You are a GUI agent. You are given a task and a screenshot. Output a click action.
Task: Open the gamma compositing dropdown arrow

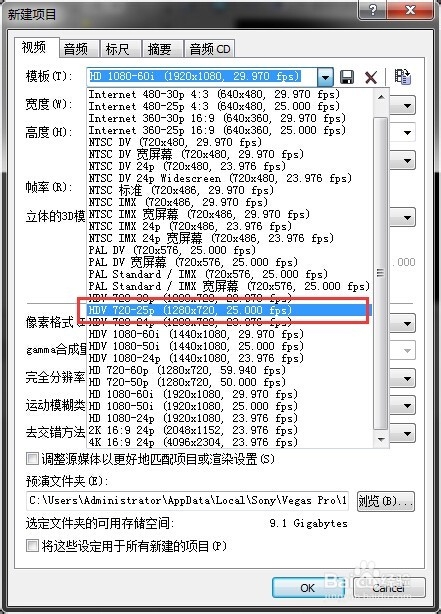pyautogui.click(x=407, y=351)
